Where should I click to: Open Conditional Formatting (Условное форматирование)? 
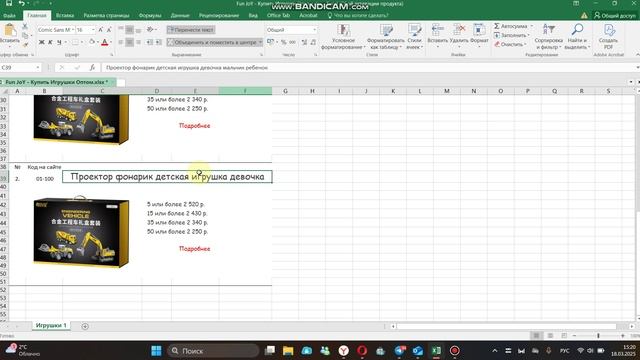(343, 37)
